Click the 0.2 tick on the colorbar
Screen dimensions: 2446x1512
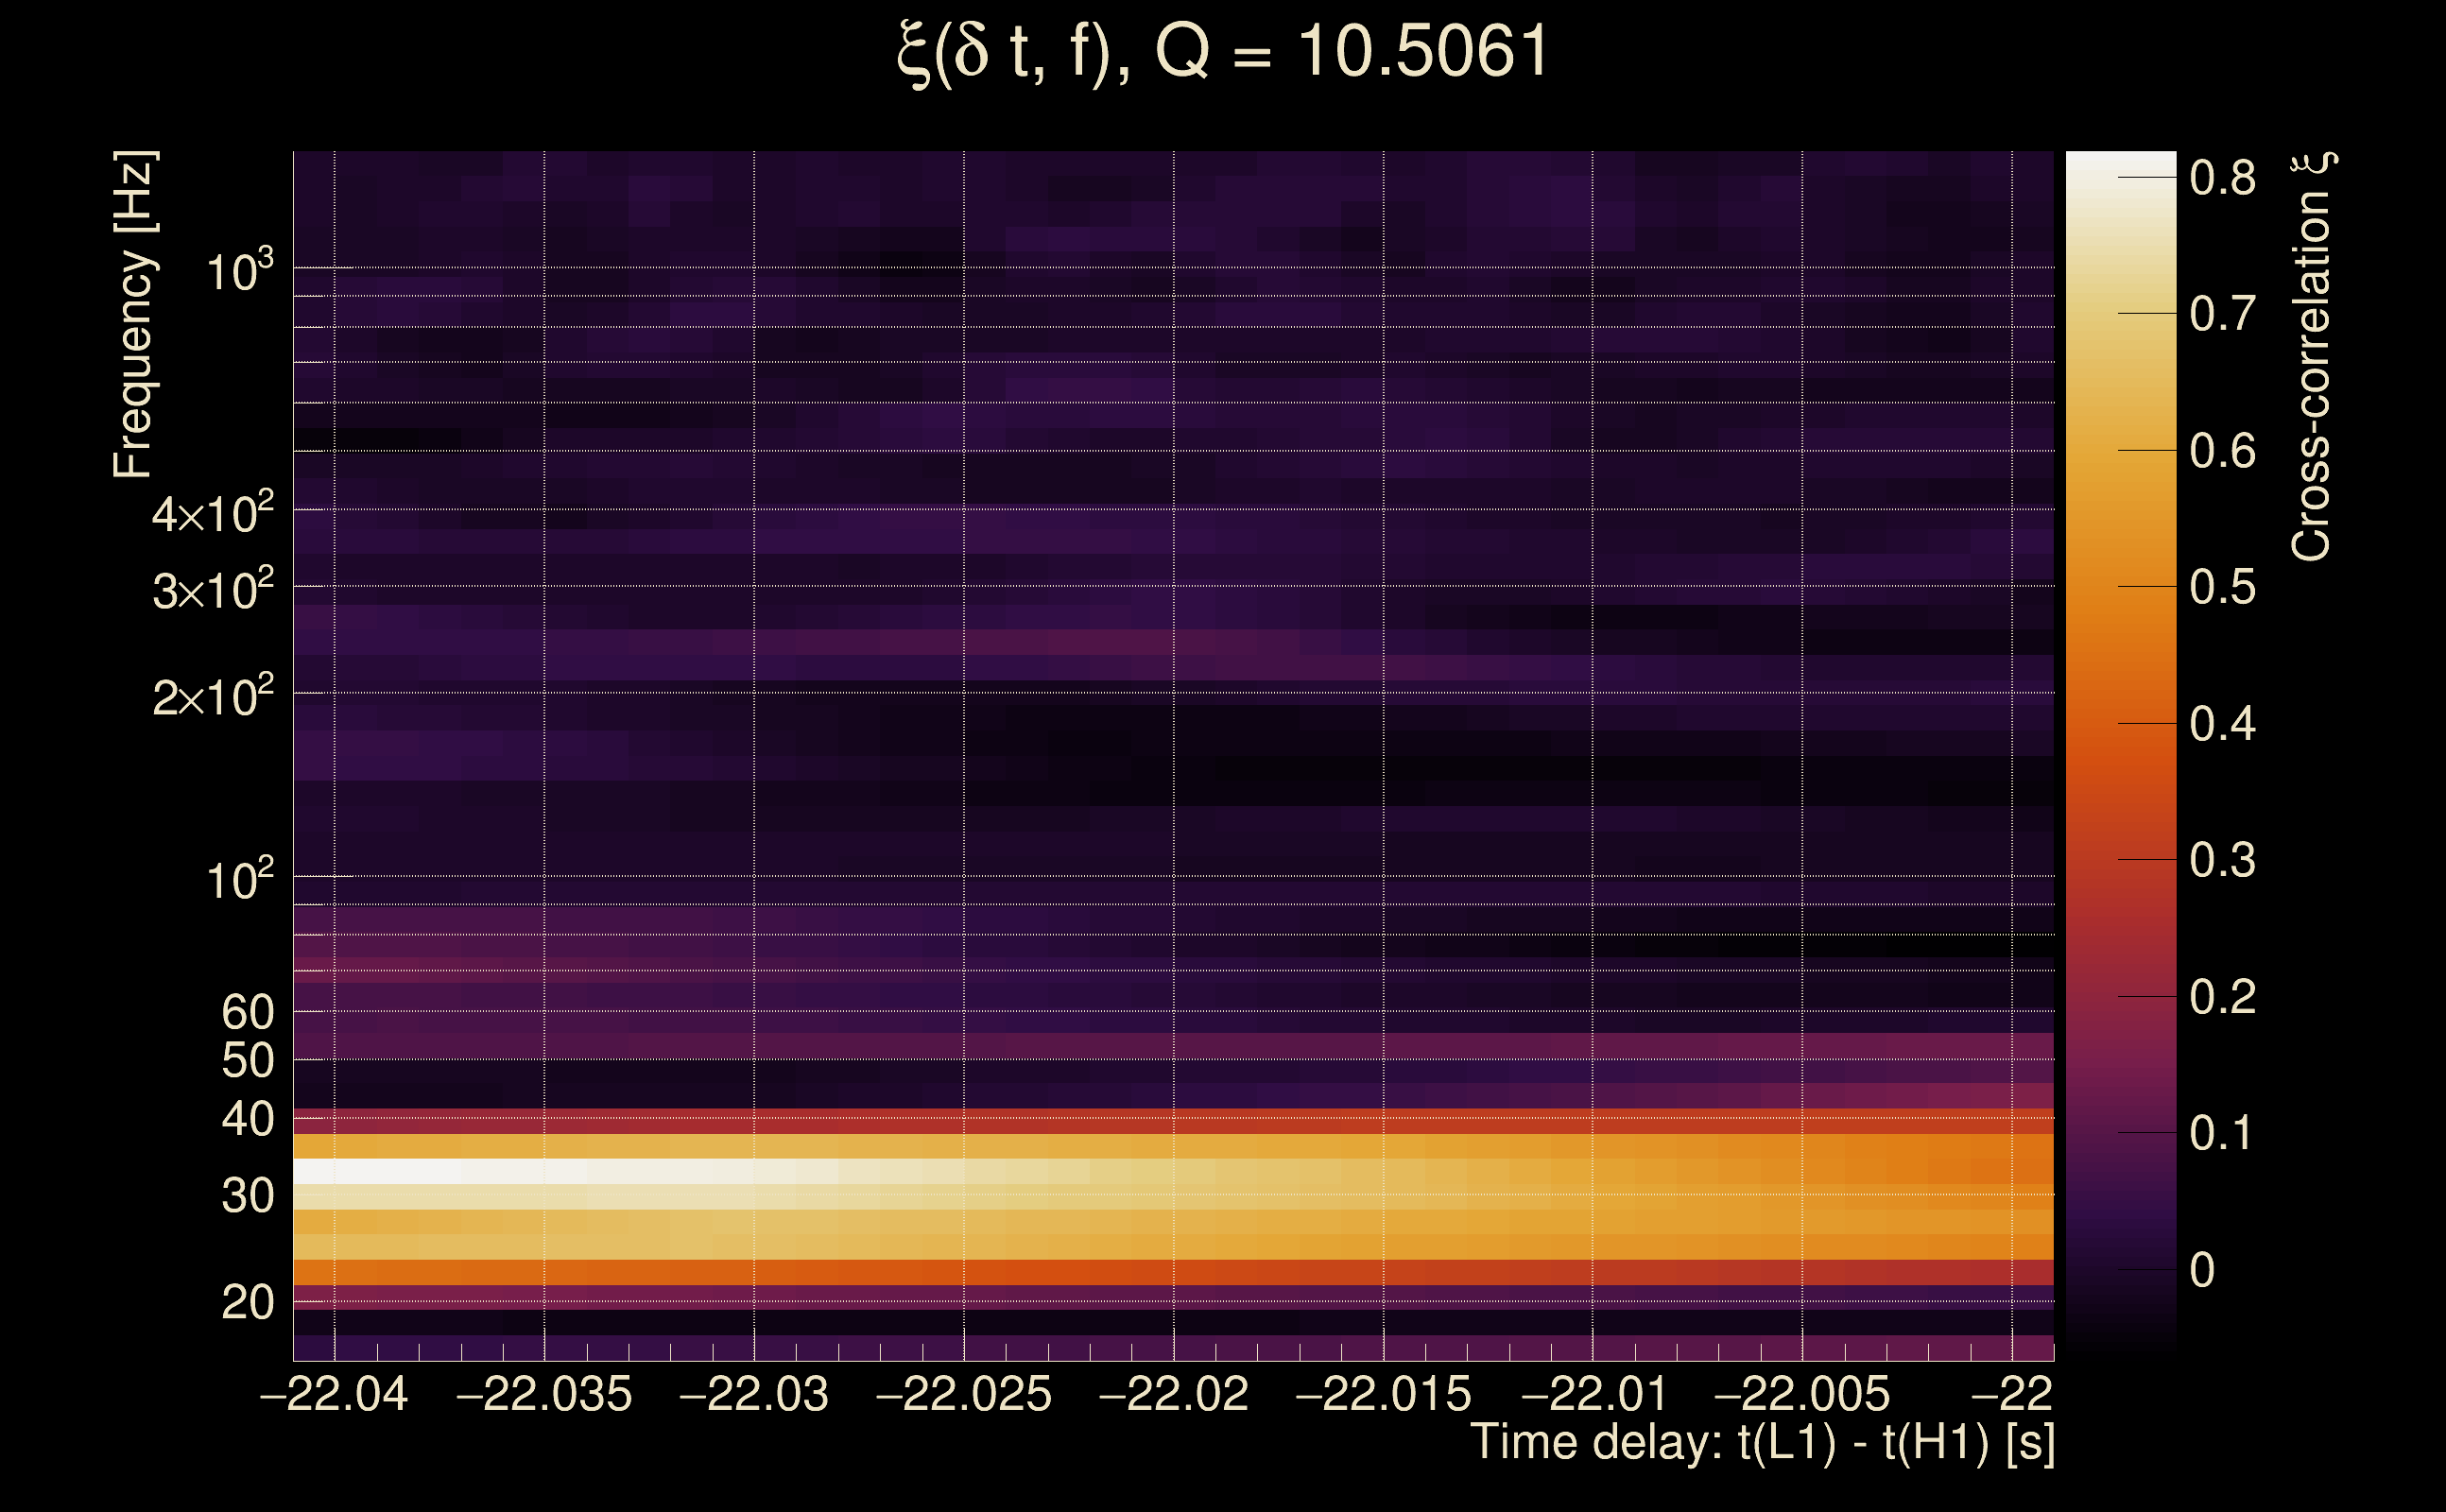pos(2222,997)
